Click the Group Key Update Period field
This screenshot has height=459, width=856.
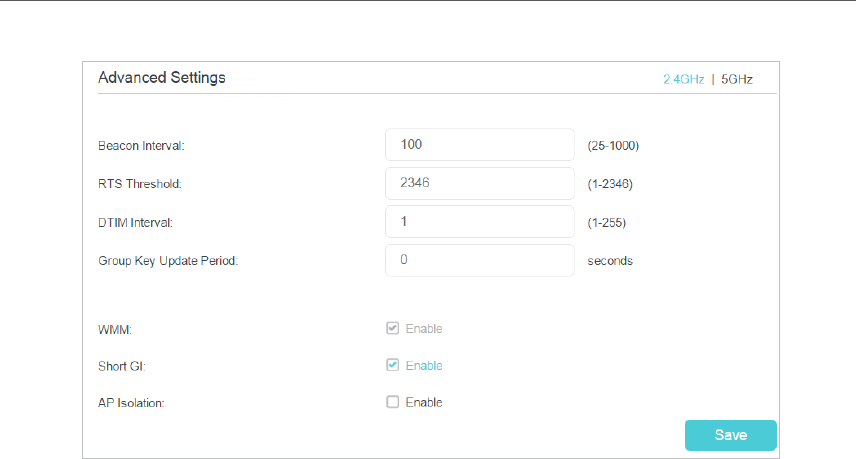click(480, 260)
